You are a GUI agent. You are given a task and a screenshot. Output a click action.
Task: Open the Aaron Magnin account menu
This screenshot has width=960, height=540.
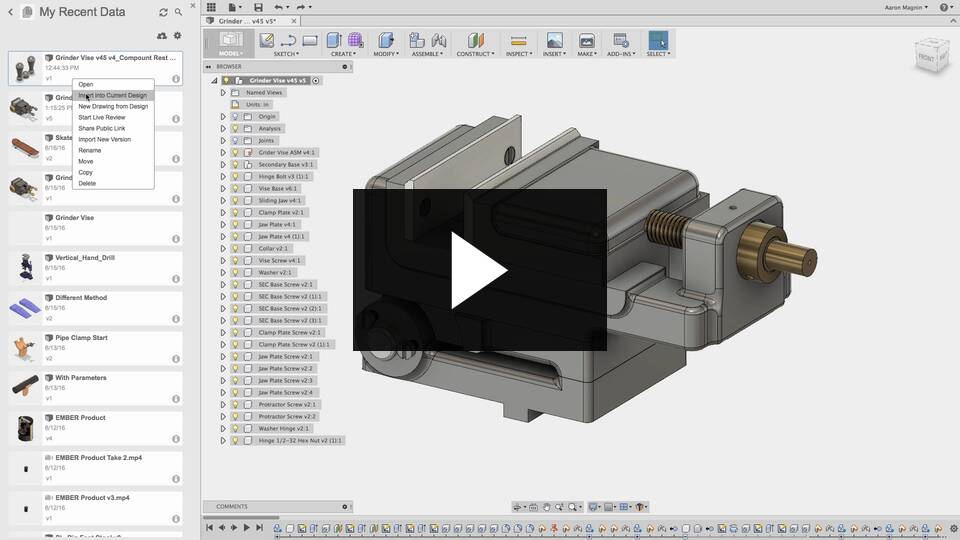click(x=905, y=8)
